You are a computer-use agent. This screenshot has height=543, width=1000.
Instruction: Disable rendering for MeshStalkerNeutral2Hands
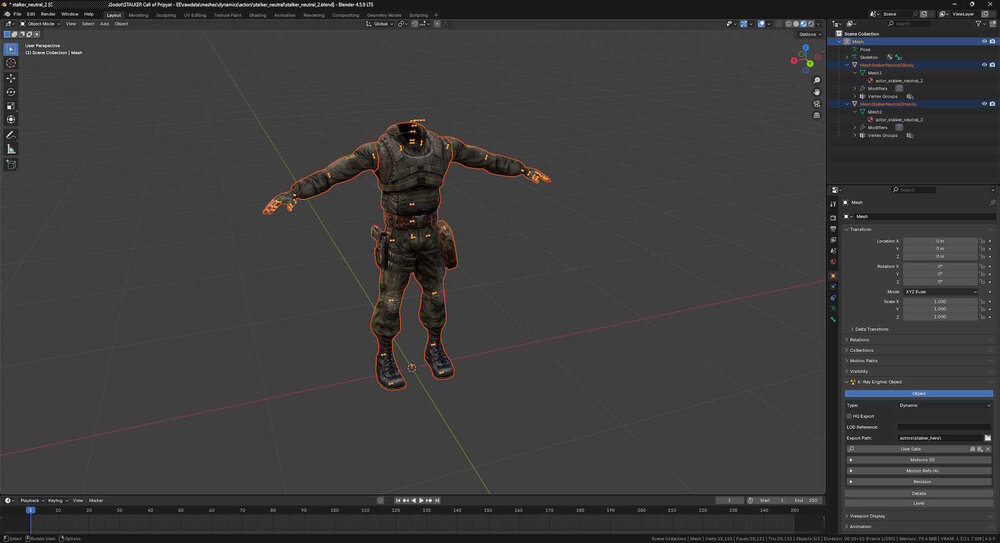click(x=992, y=104)
